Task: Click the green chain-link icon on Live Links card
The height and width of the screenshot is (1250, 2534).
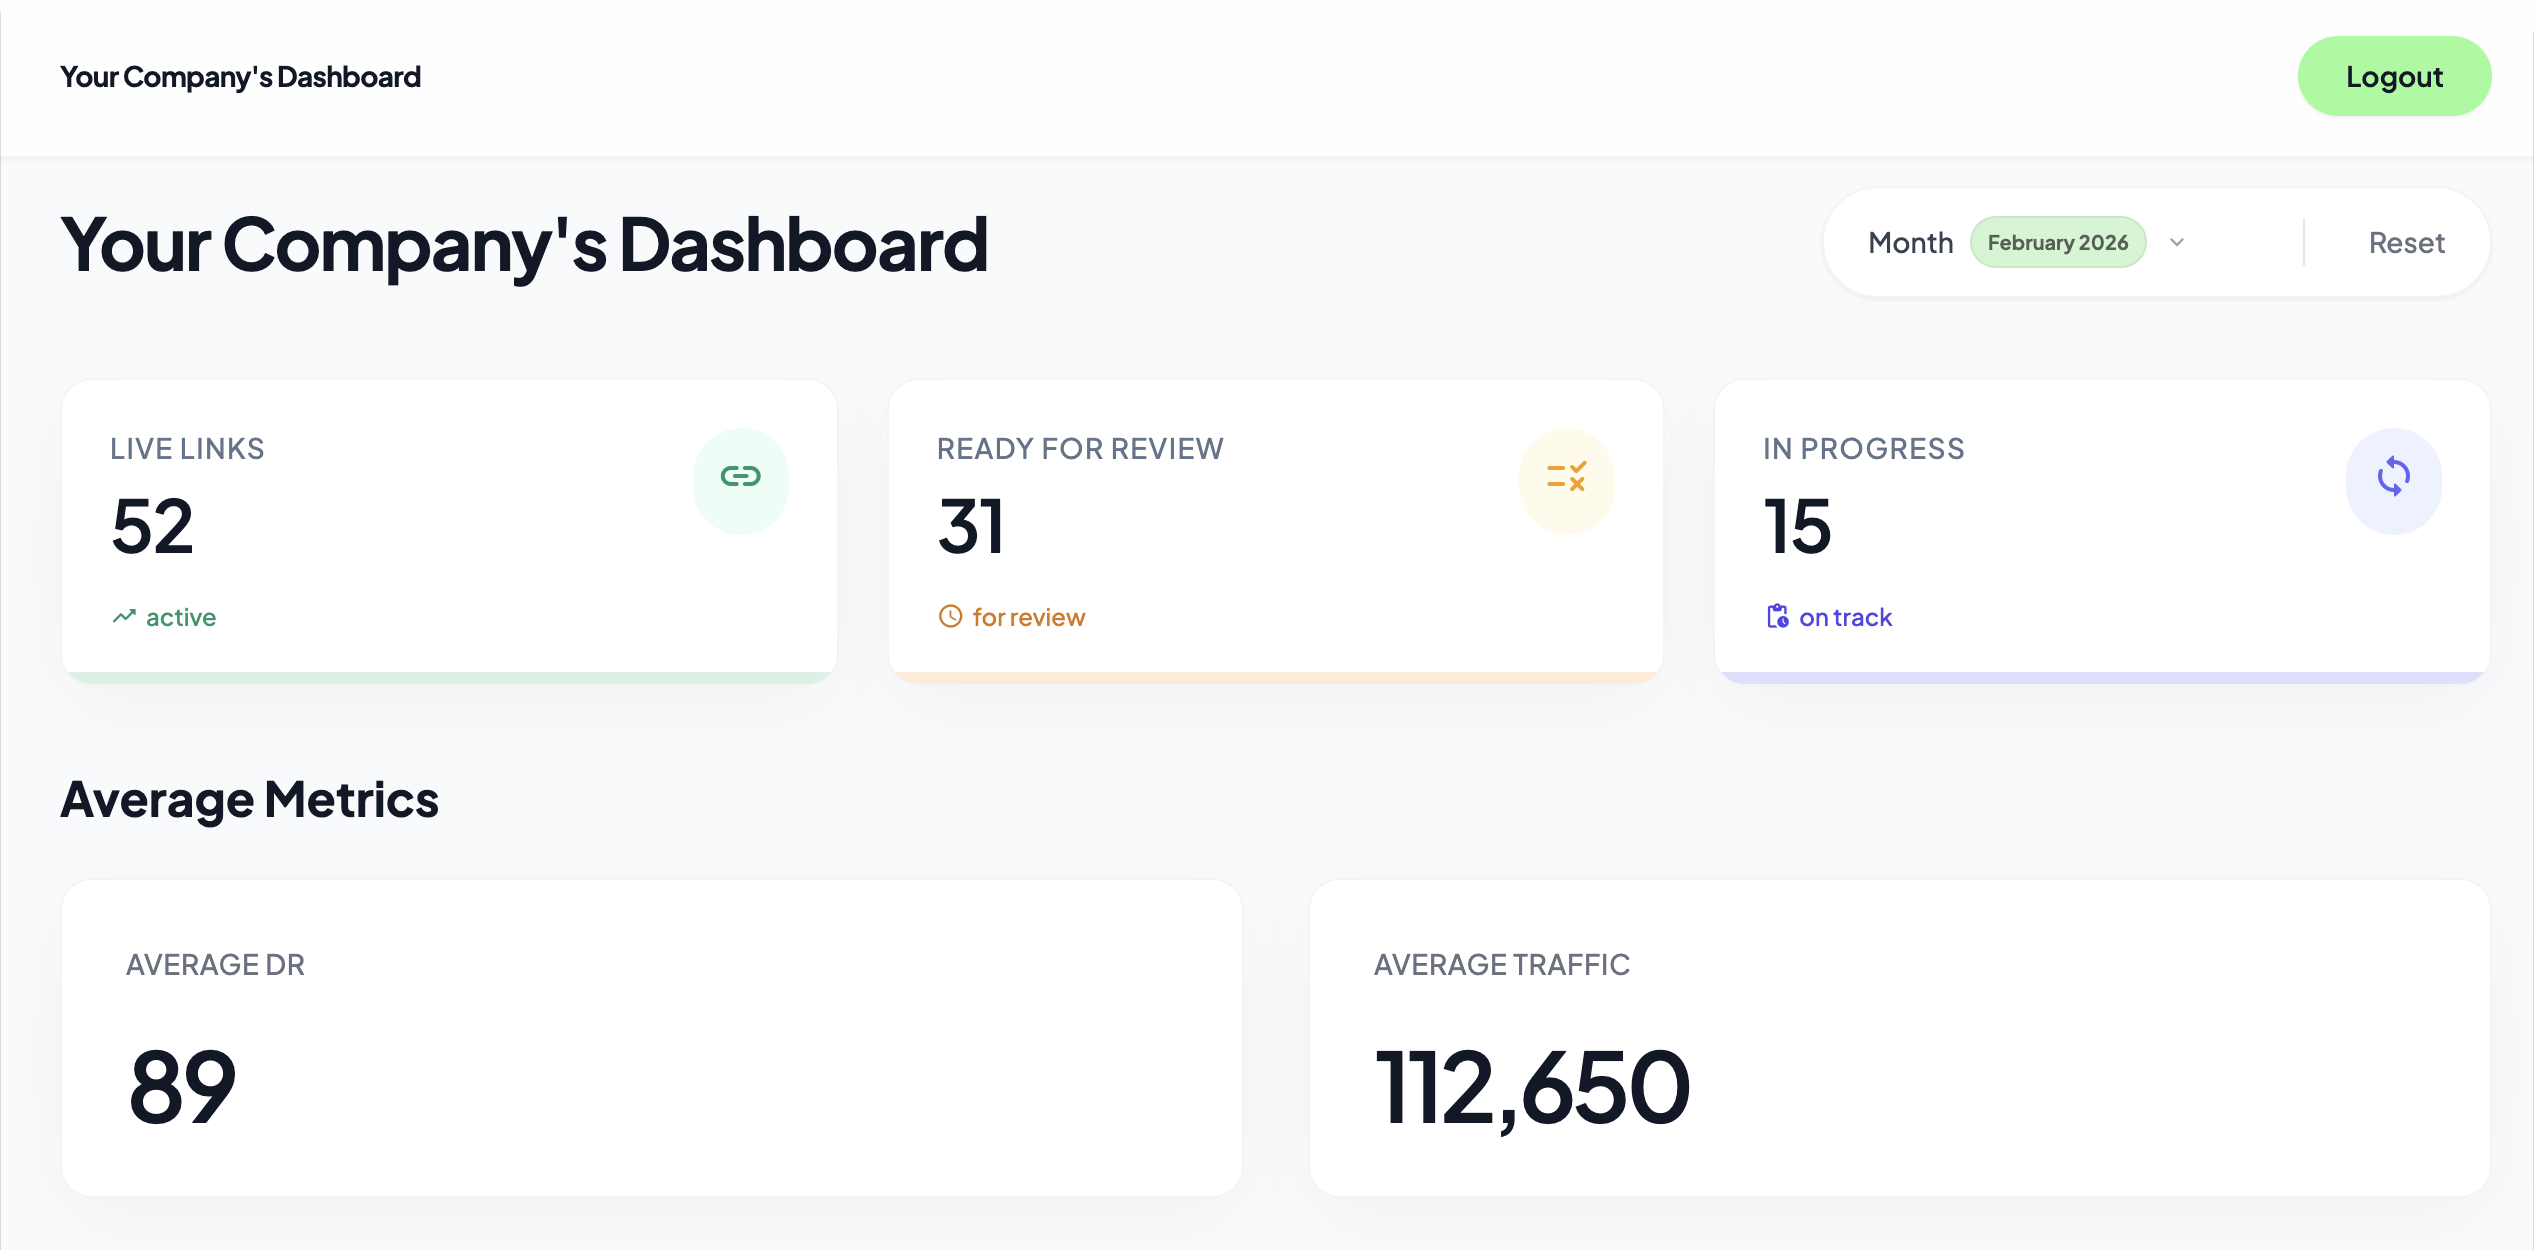Action: tap(740, 477)
